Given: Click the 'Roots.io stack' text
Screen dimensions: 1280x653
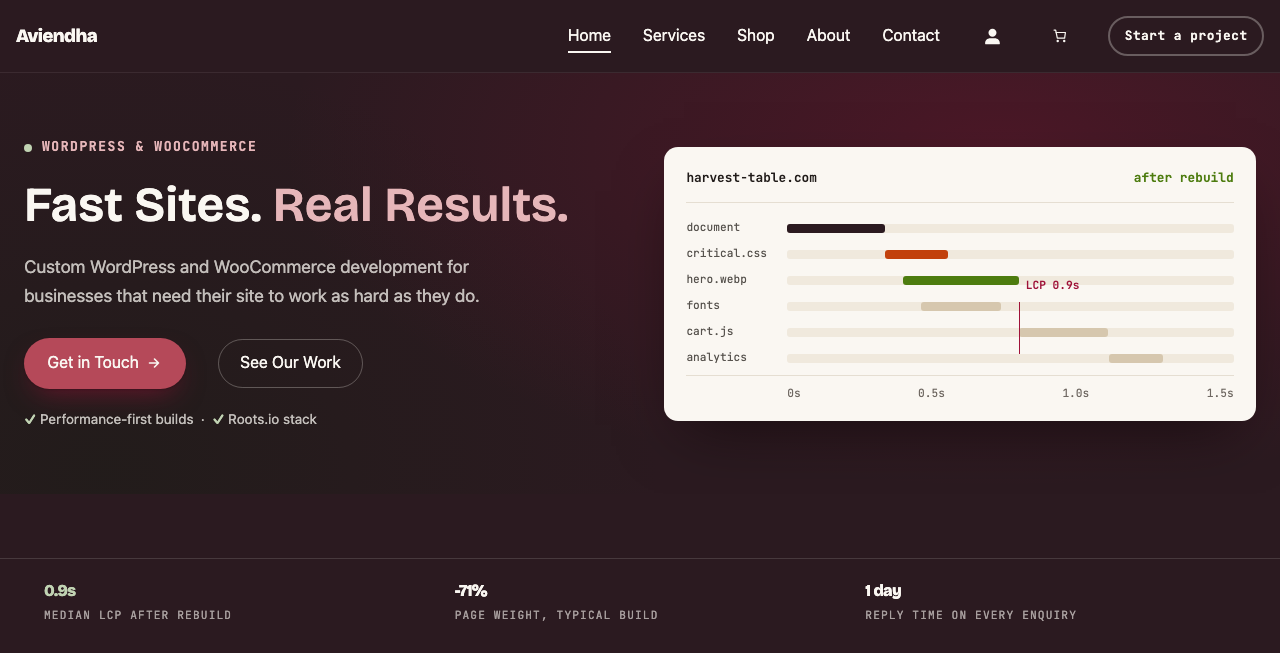Looking at the screenshot, I should [272, 419].
